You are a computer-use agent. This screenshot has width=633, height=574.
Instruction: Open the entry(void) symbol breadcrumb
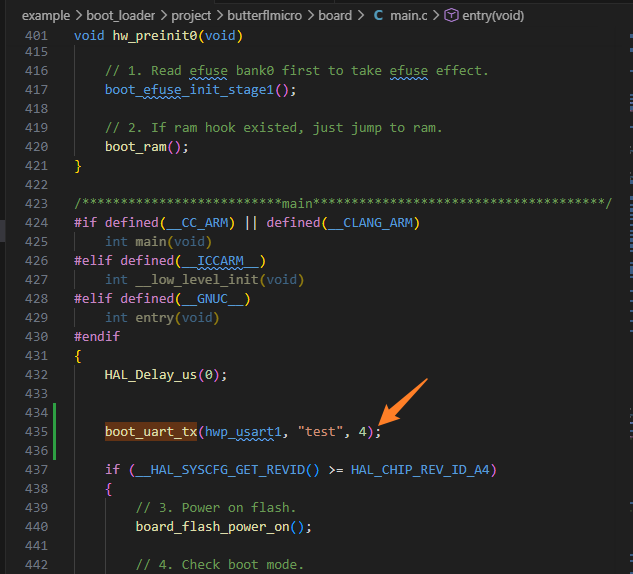pos(492,16)
